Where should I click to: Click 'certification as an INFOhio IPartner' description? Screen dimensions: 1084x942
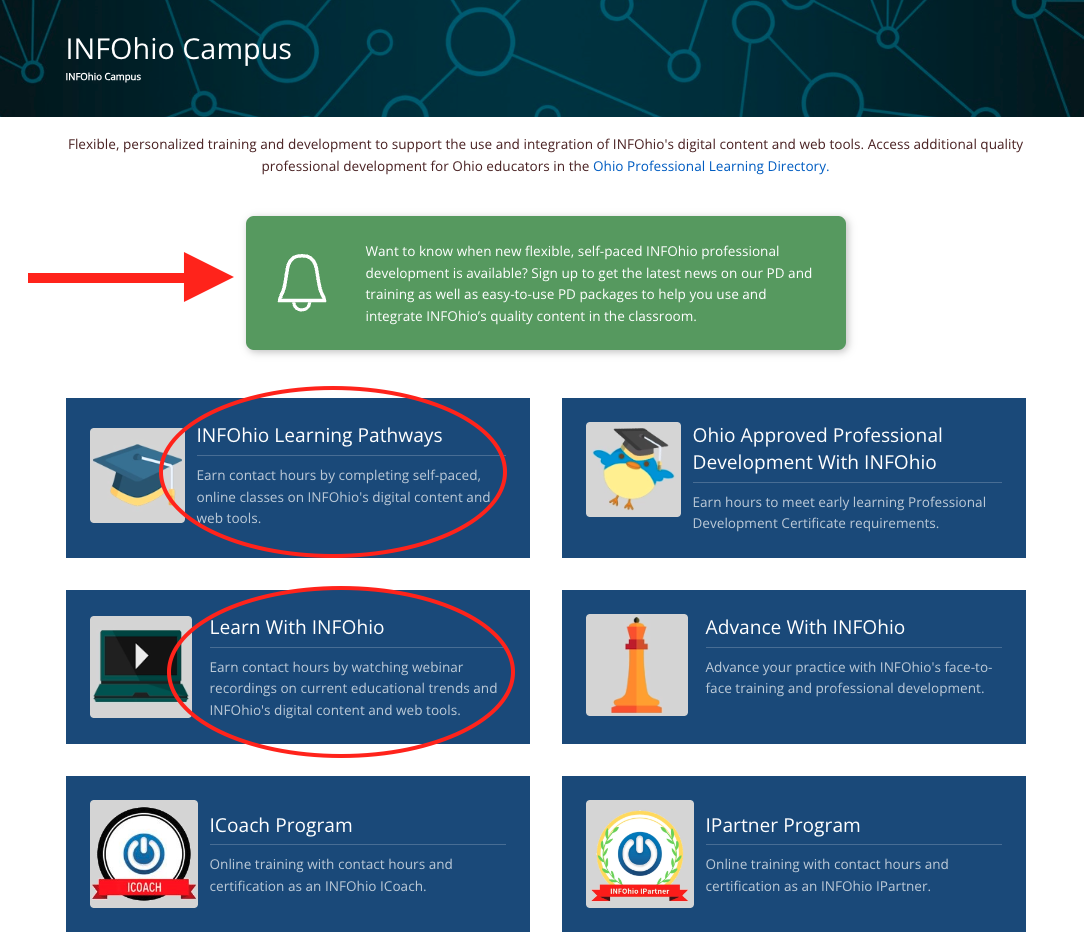pyautogui.click(x=827, y=875)
